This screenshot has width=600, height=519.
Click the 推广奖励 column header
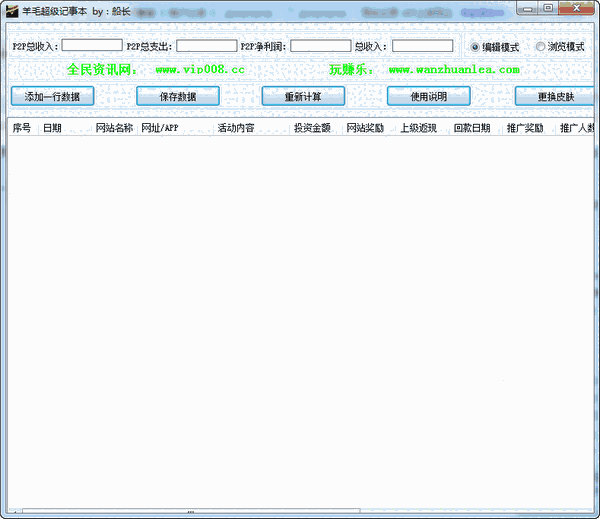tap(529, 128)
